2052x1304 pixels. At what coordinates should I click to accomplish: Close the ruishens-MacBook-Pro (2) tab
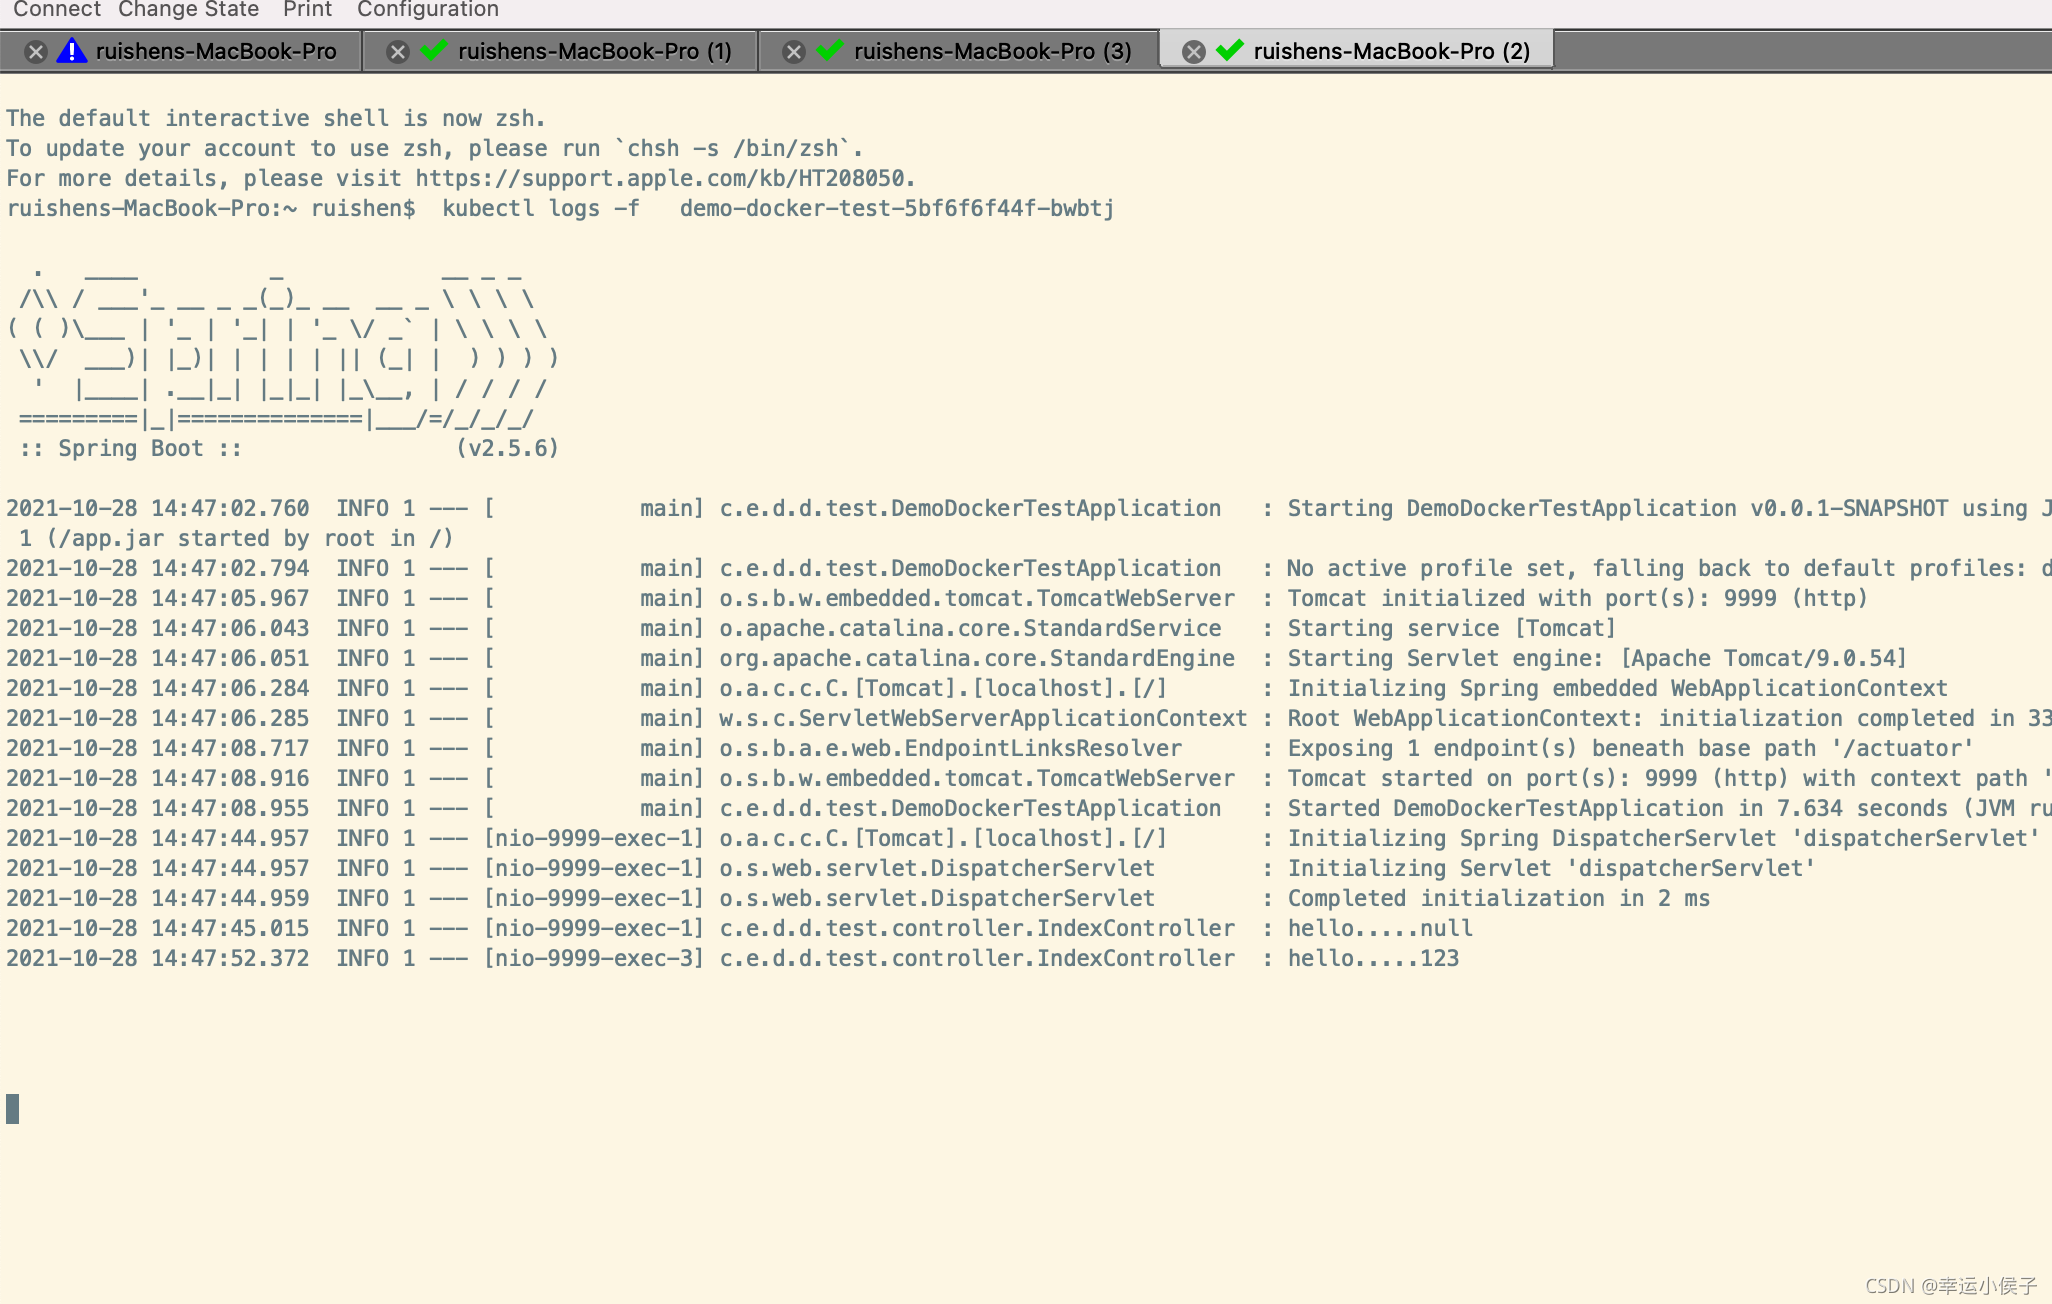pos(1193,52)
